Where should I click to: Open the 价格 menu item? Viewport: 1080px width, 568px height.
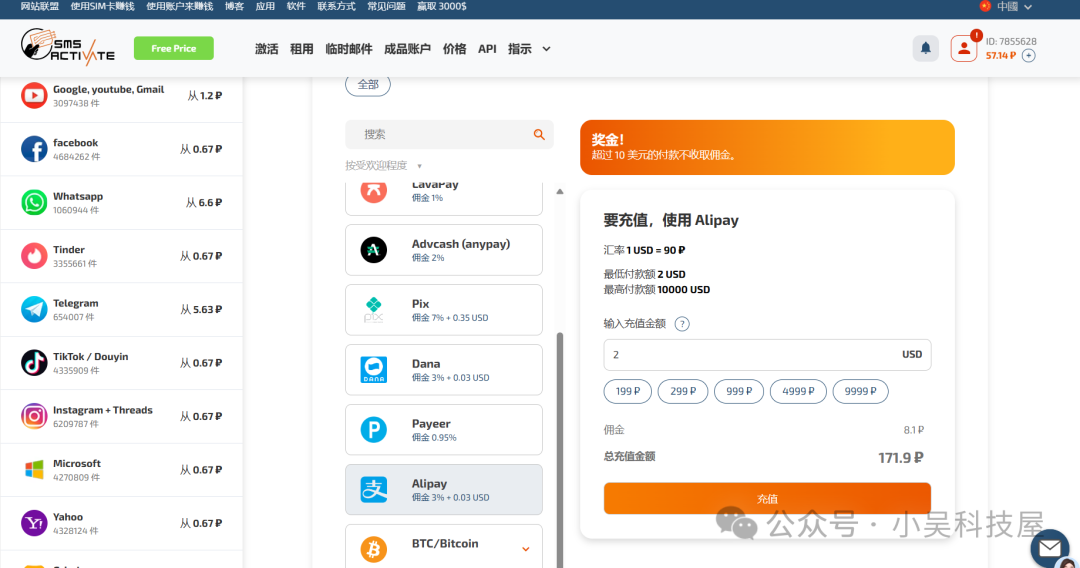(454, 49)
